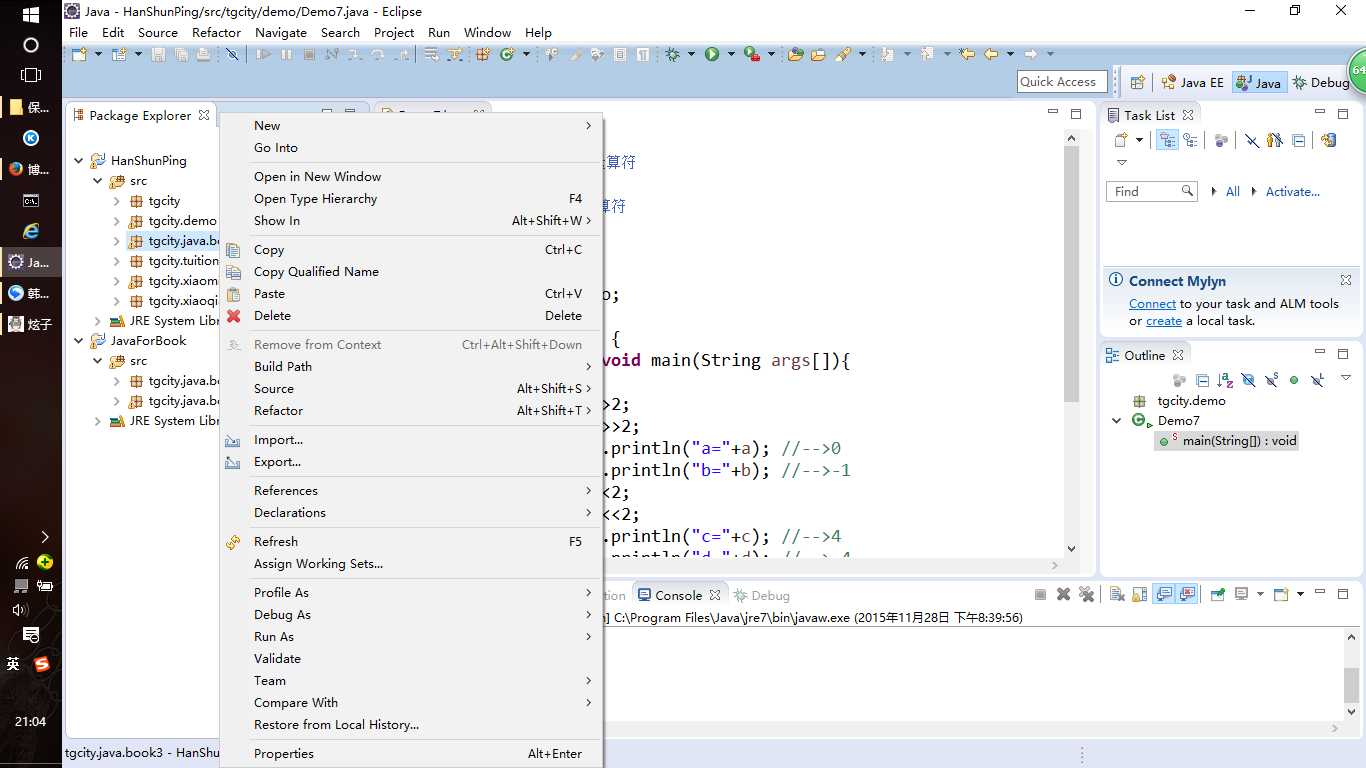The width and height of the screenshot is (1366, 768).
Task: Switch to Java EE perspective button
Action: [x=1192, y=83]
